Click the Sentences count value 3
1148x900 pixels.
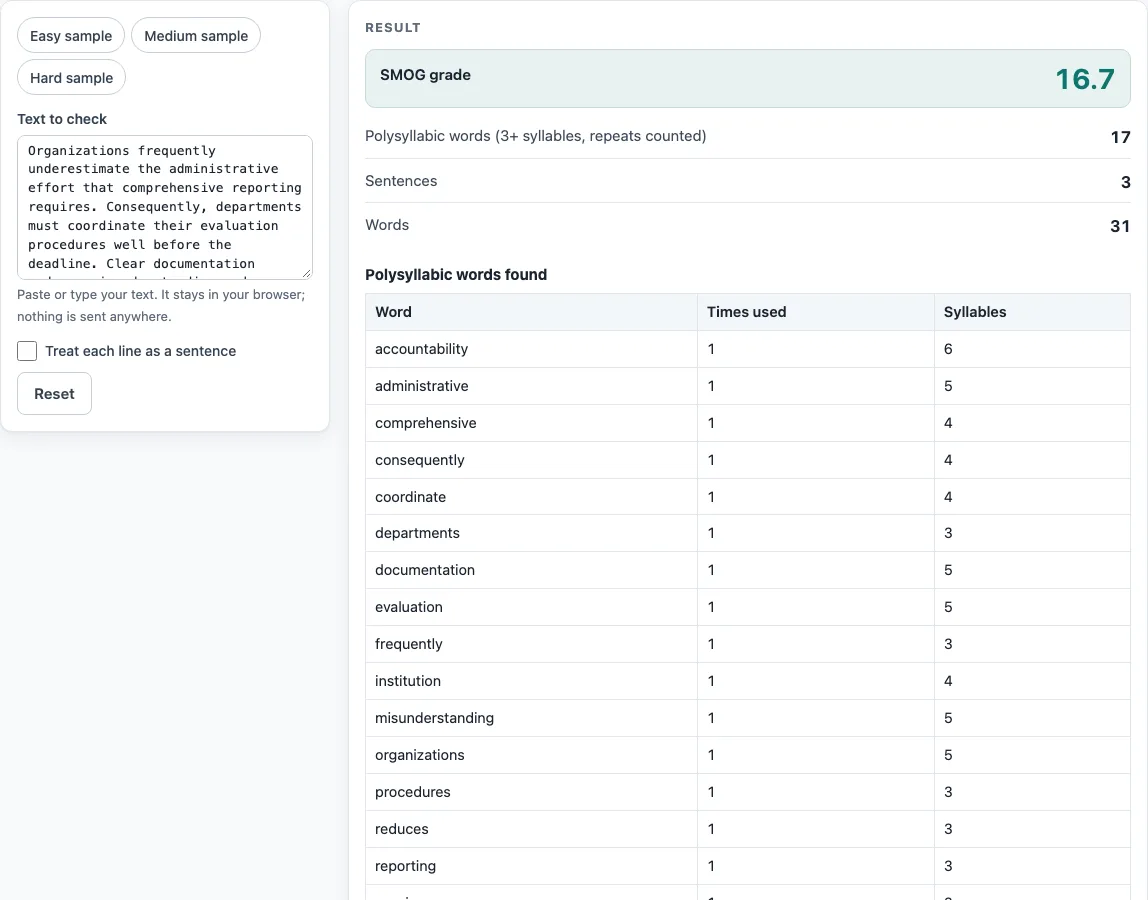(x=1125, y=182)
